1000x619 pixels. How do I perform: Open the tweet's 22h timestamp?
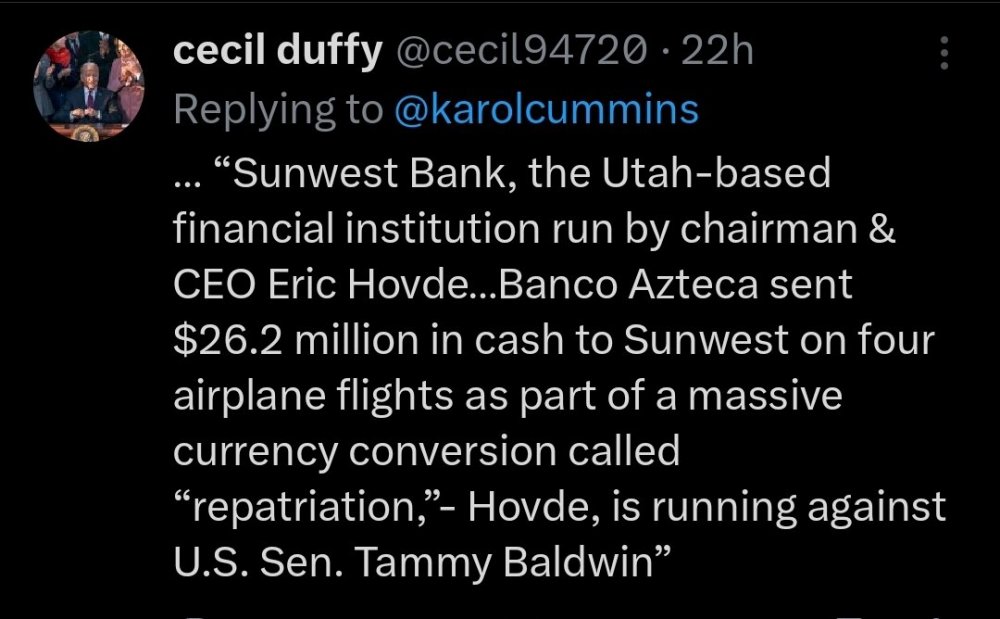716,52
